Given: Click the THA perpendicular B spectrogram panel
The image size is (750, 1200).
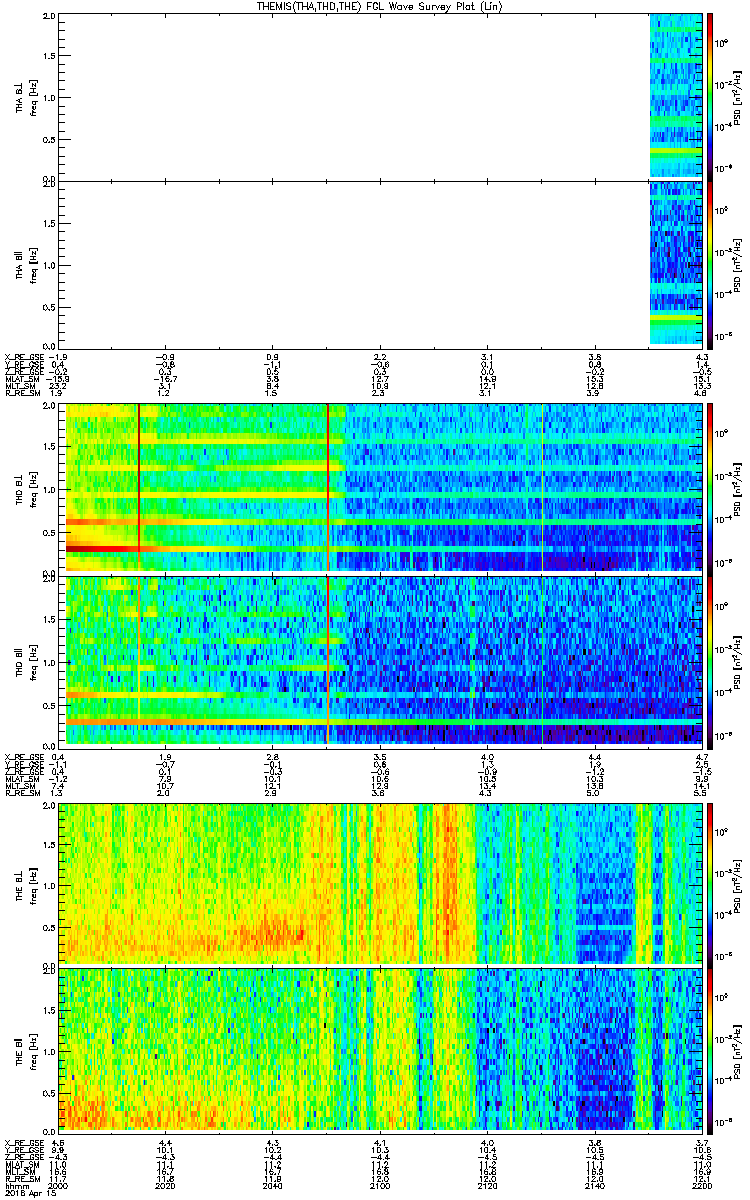Looking at the screenshot, I should pyautogui.click(x=381, y=97).
